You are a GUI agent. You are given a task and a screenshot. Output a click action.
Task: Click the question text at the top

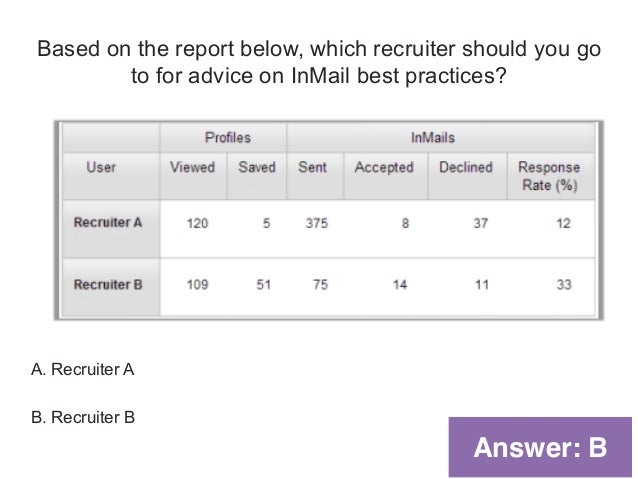pos(319,62)
